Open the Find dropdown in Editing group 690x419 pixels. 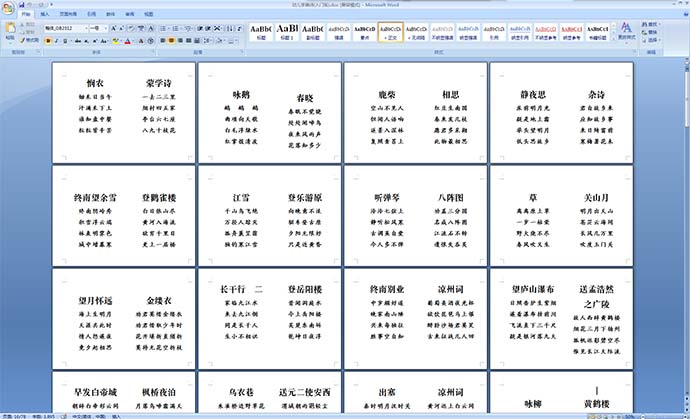coord(651,24)
